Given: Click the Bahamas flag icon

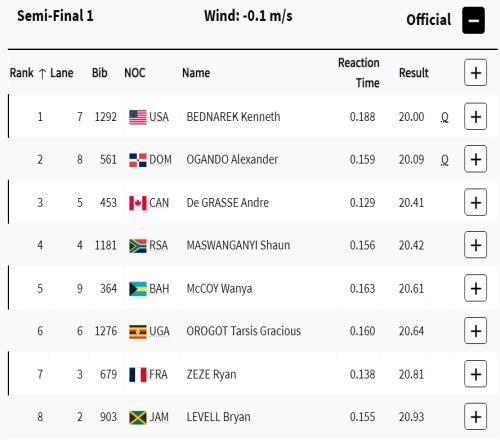Looking at the screenshot, I should [x=138, y=289].
